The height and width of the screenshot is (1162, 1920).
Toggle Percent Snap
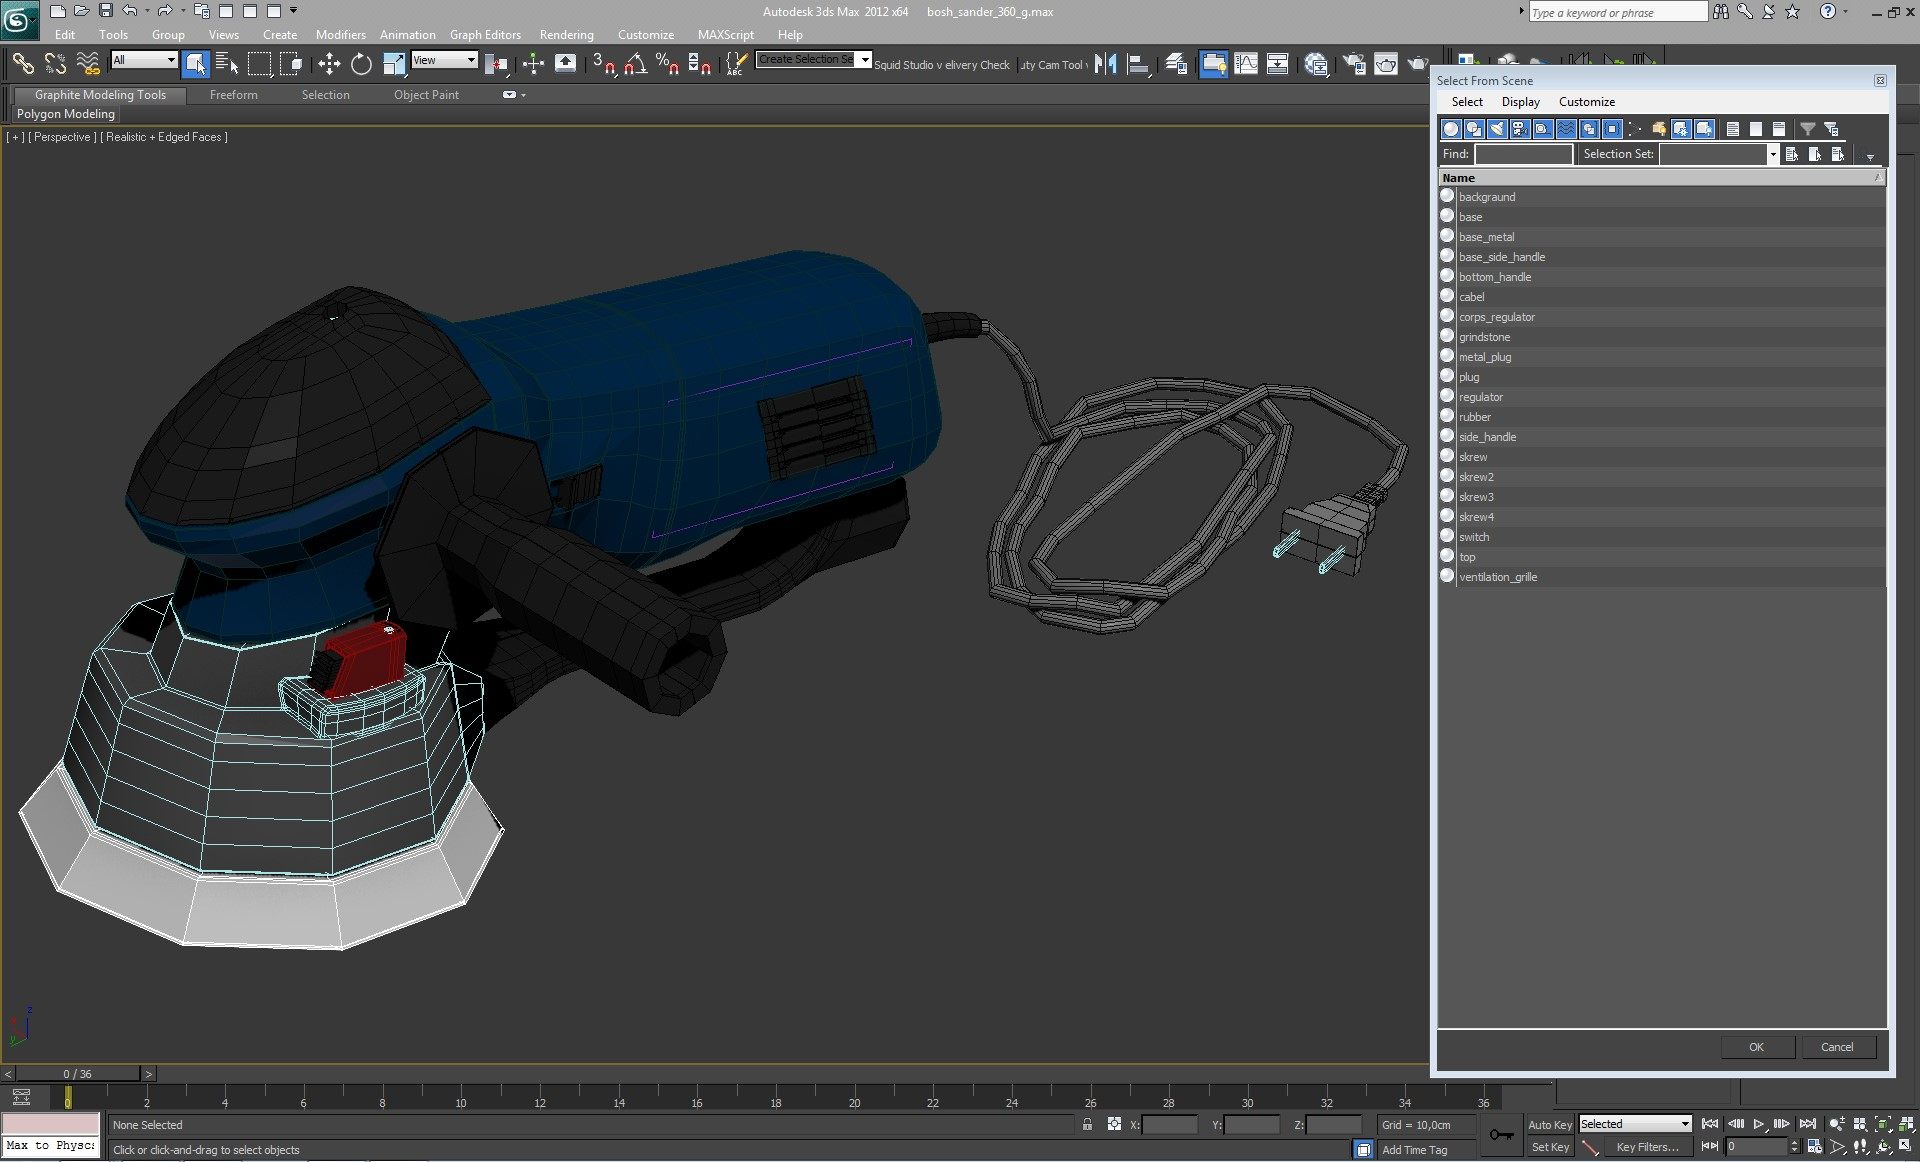(667, 64)
